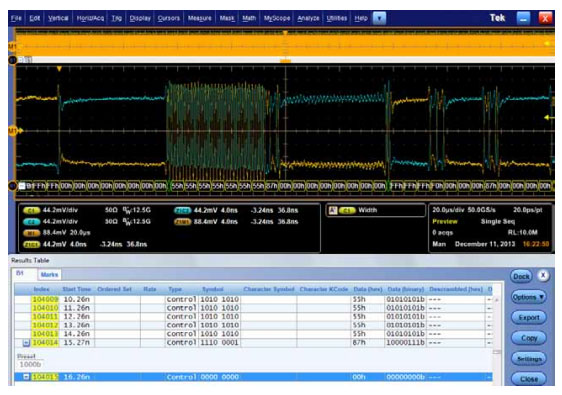
Task: Click the Preset value field 1000b
Action: 30,365
